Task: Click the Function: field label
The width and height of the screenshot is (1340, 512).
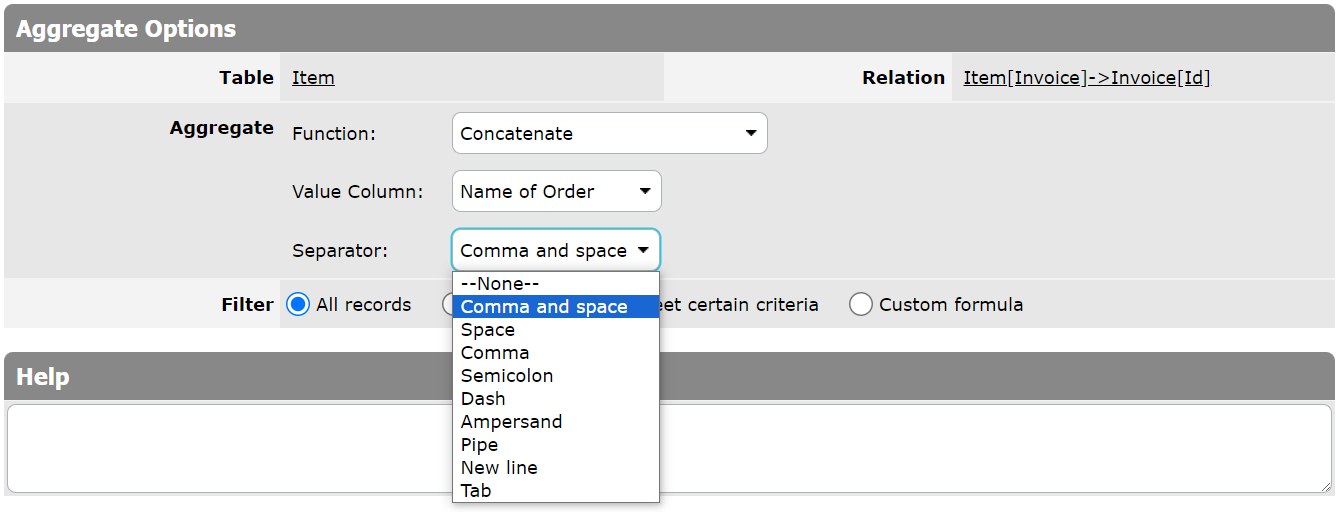Action: tap(334, 134)
